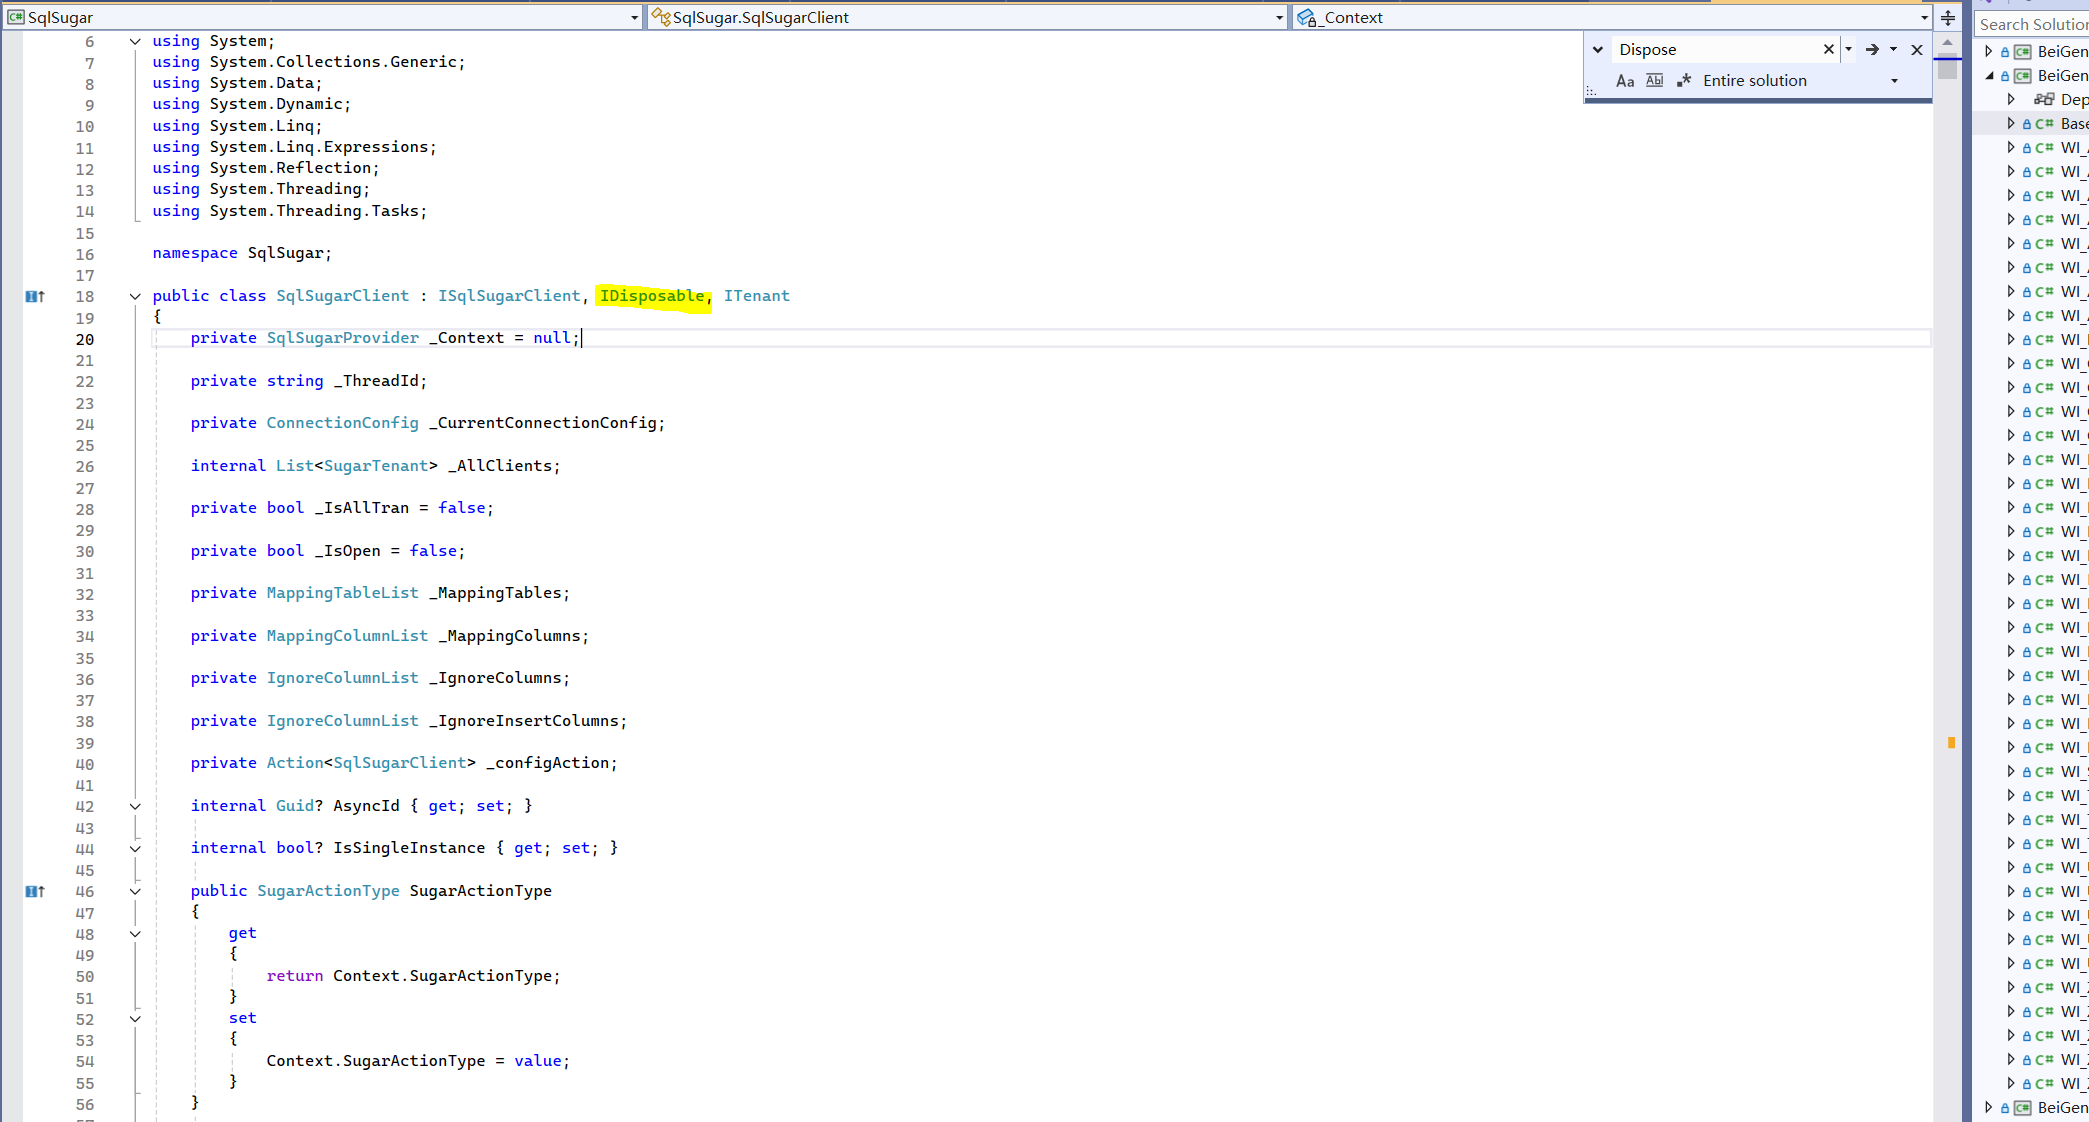This screenshot has width=2089, height=1122.
Task: Expand the Dependencies tree node
Action: pyautogui.click(x=2011, y=99)
